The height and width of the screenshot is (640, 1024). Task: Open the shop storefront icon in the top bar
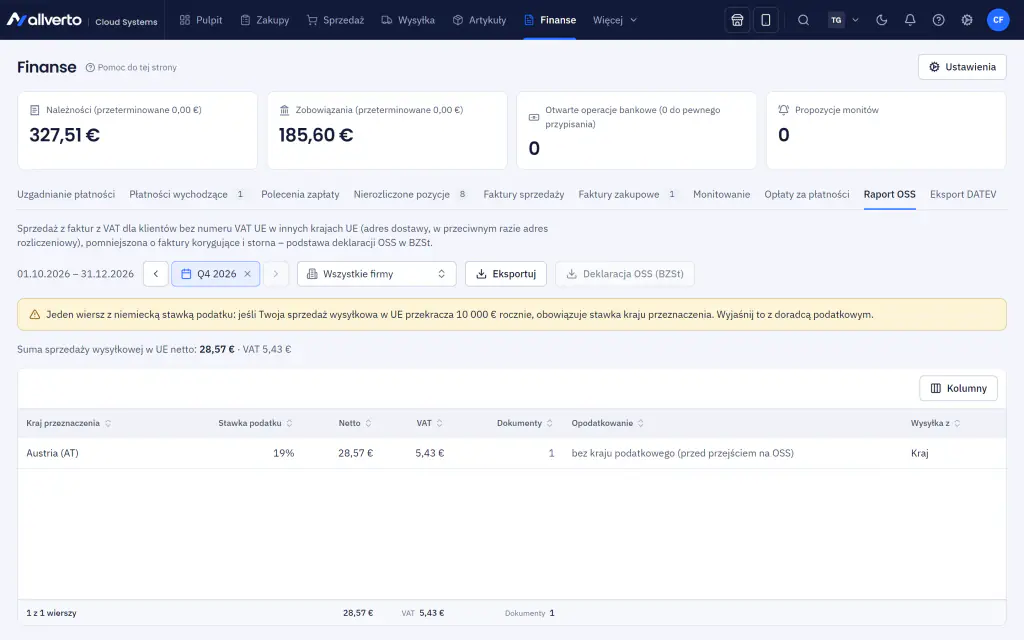coord(737,20)
